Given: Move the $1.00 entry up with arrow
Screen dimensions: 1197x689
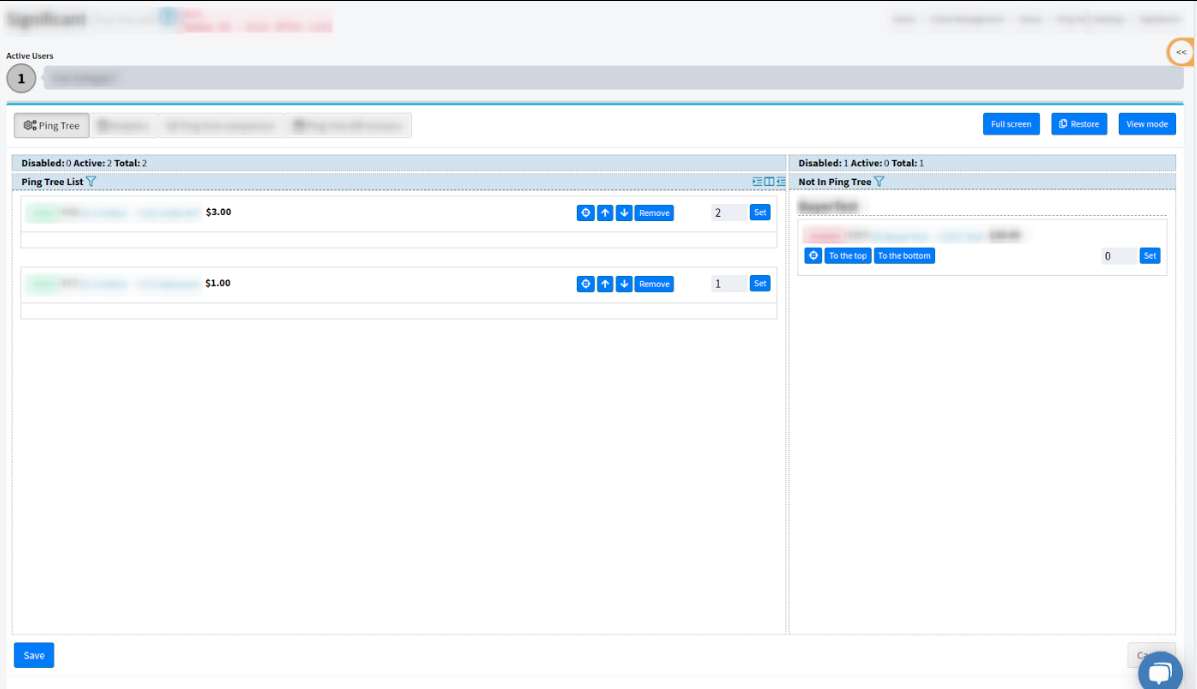Looking at the screenshot, I should pos(605,284).
